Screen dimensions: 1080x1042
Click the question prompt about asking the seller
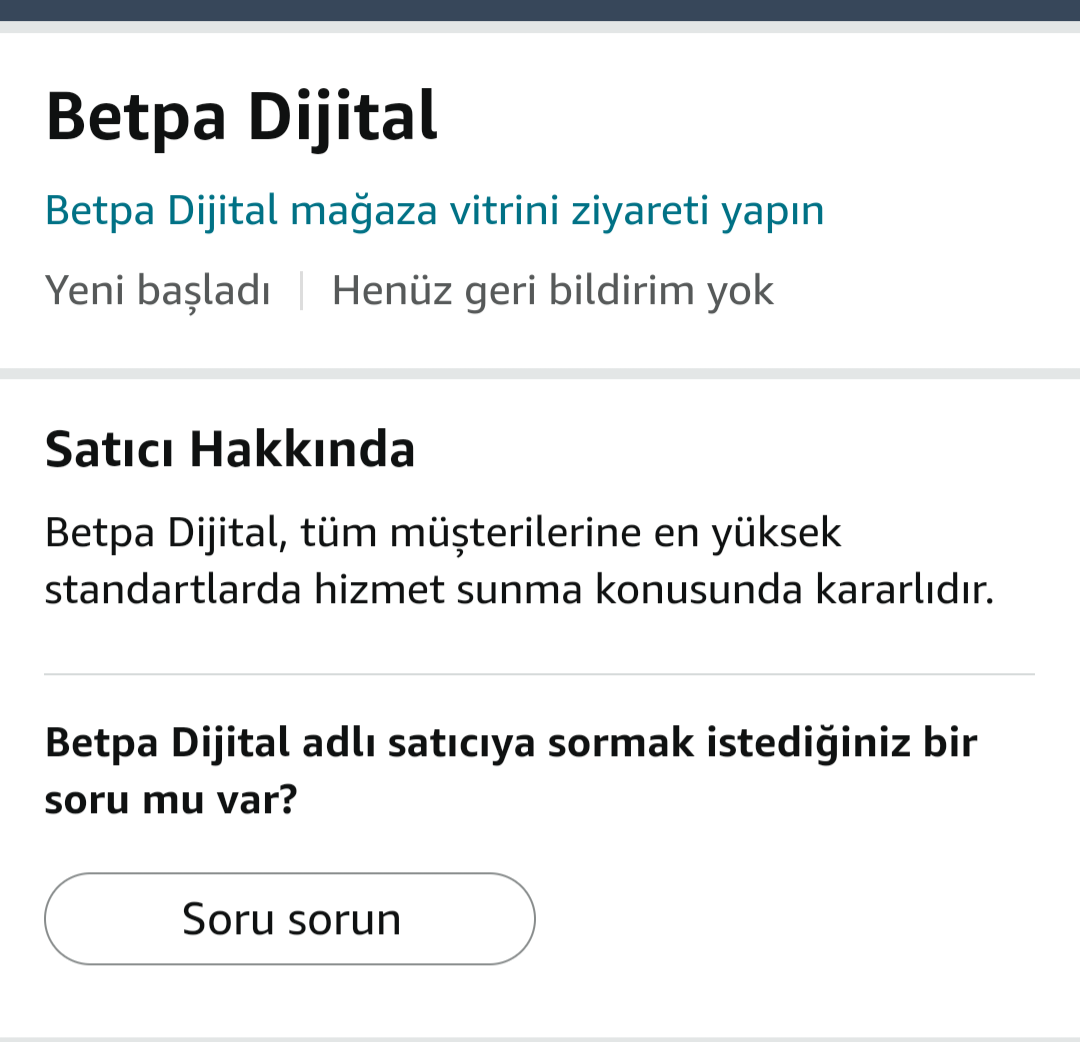(x=511, y=771)
